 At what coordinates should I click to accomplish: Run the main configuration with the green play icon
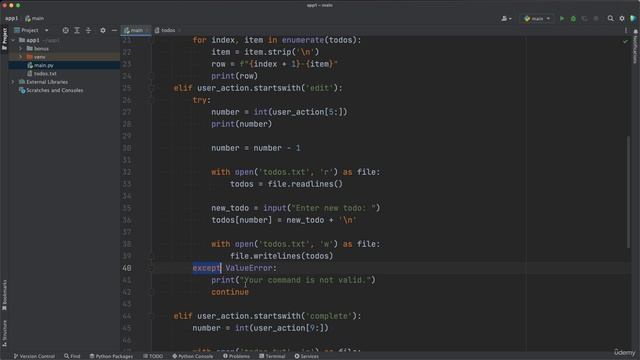562,18
